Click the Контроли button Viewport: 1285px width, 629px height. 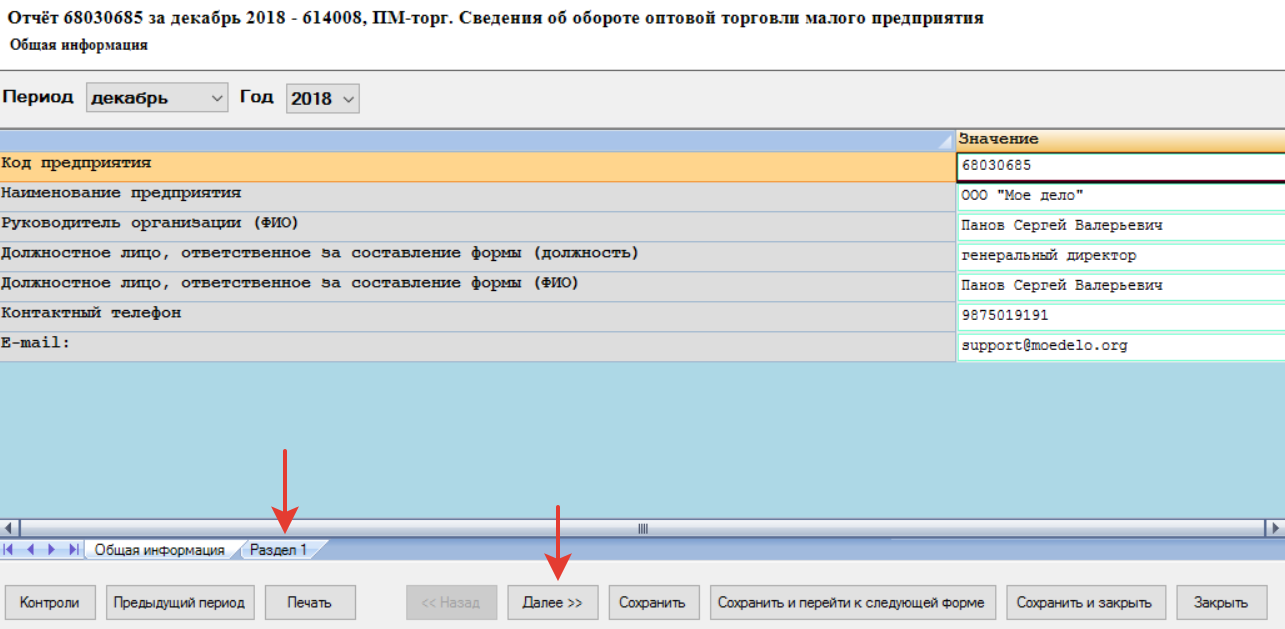[51, 603]
